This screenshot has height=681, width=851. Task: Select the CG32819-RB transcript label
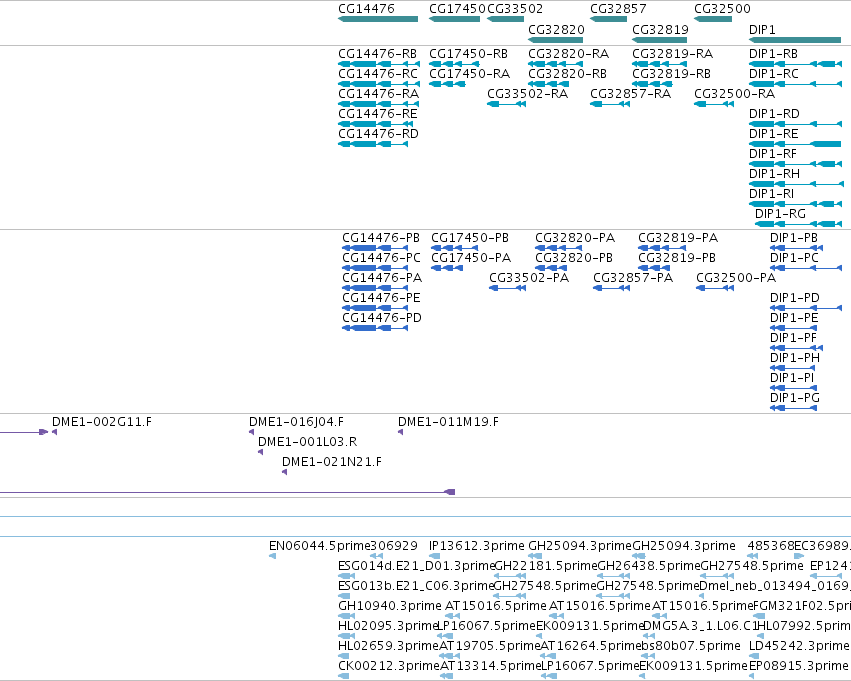click(672, 74)
